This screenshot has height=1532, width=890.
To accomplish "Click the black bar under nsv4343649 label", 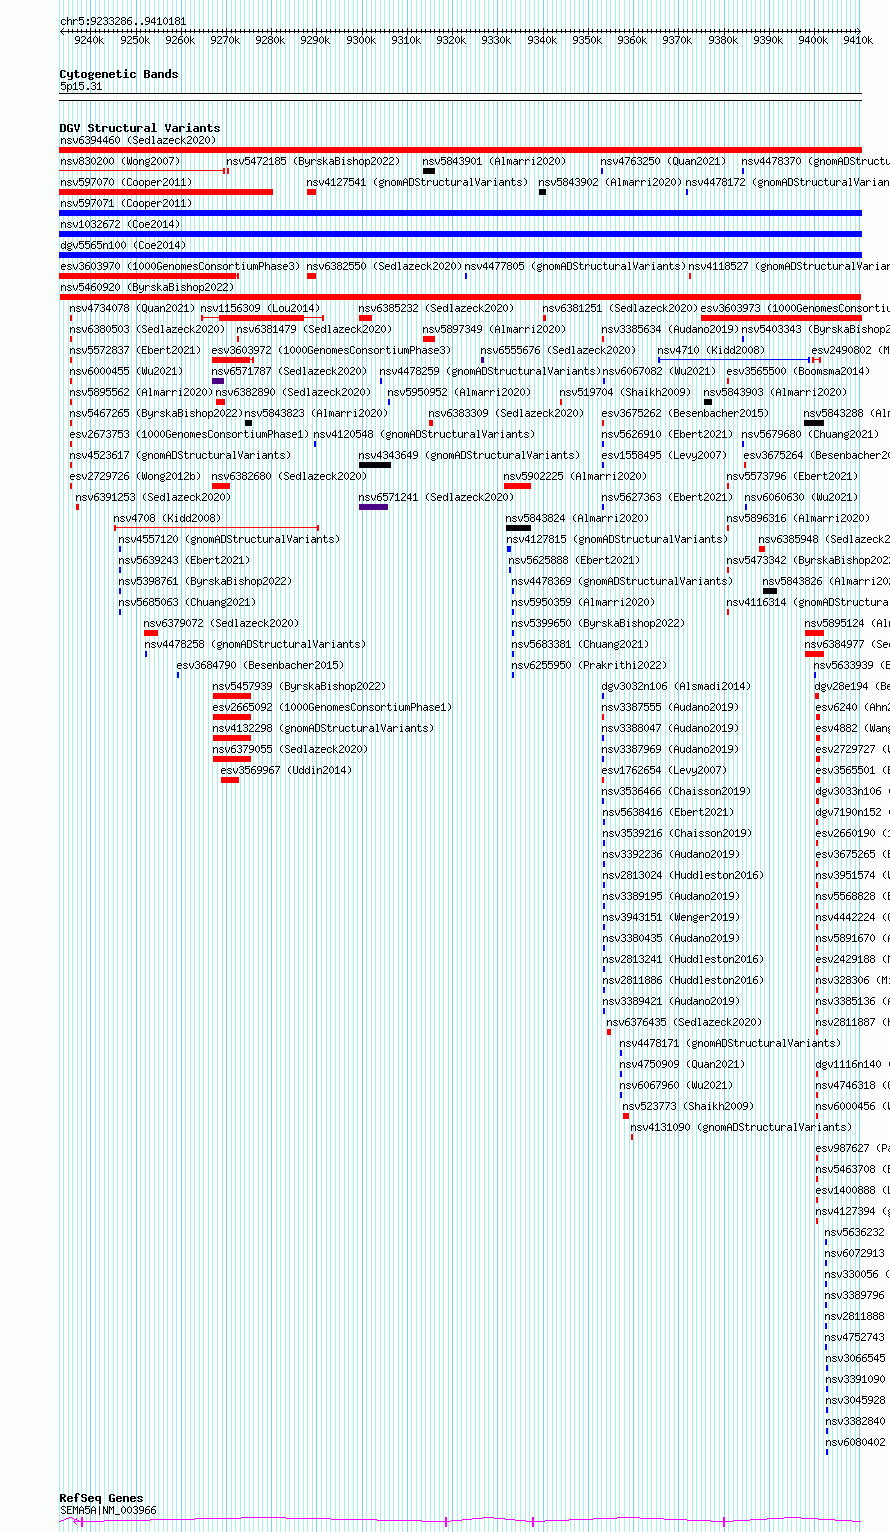I will [375, 465].
